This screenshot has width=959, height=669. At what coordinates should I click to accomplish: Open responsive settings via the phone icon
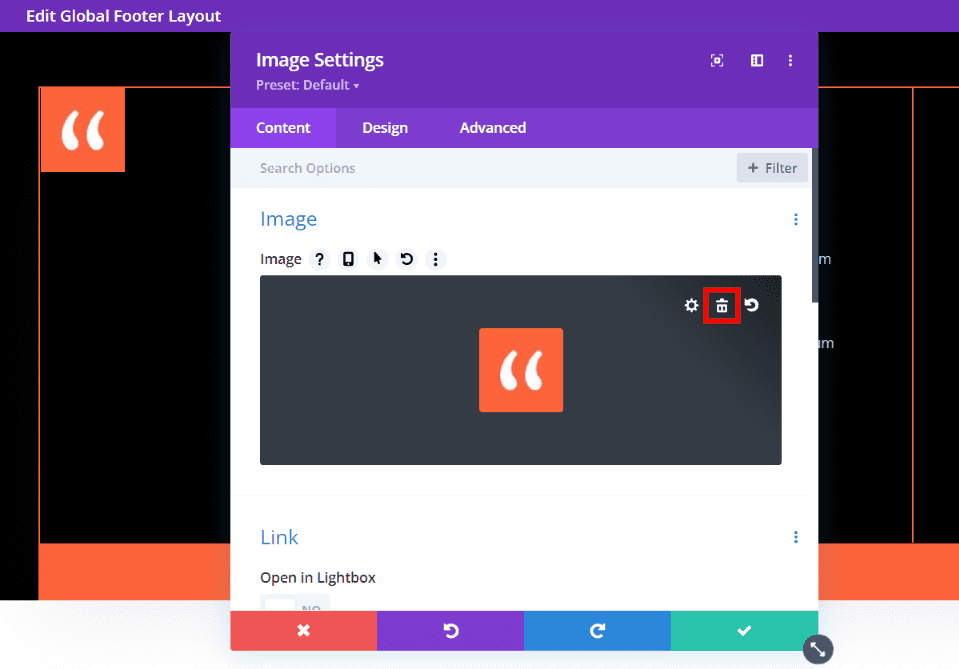pyautogui.click(x=348, y=259)
